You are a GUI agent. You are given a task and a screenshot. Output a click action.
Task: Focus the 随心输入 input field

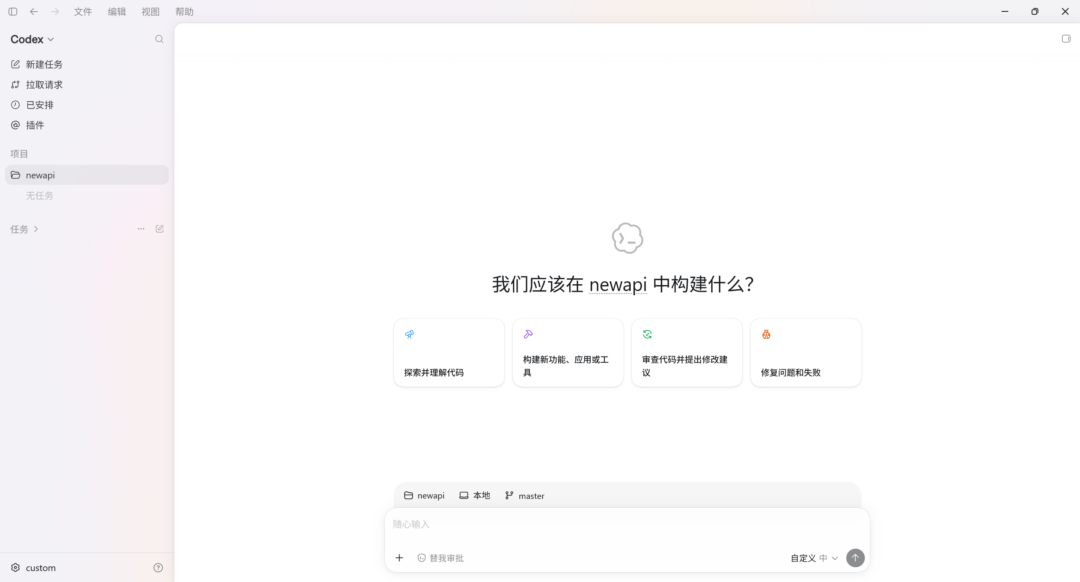tap(627, 525)
